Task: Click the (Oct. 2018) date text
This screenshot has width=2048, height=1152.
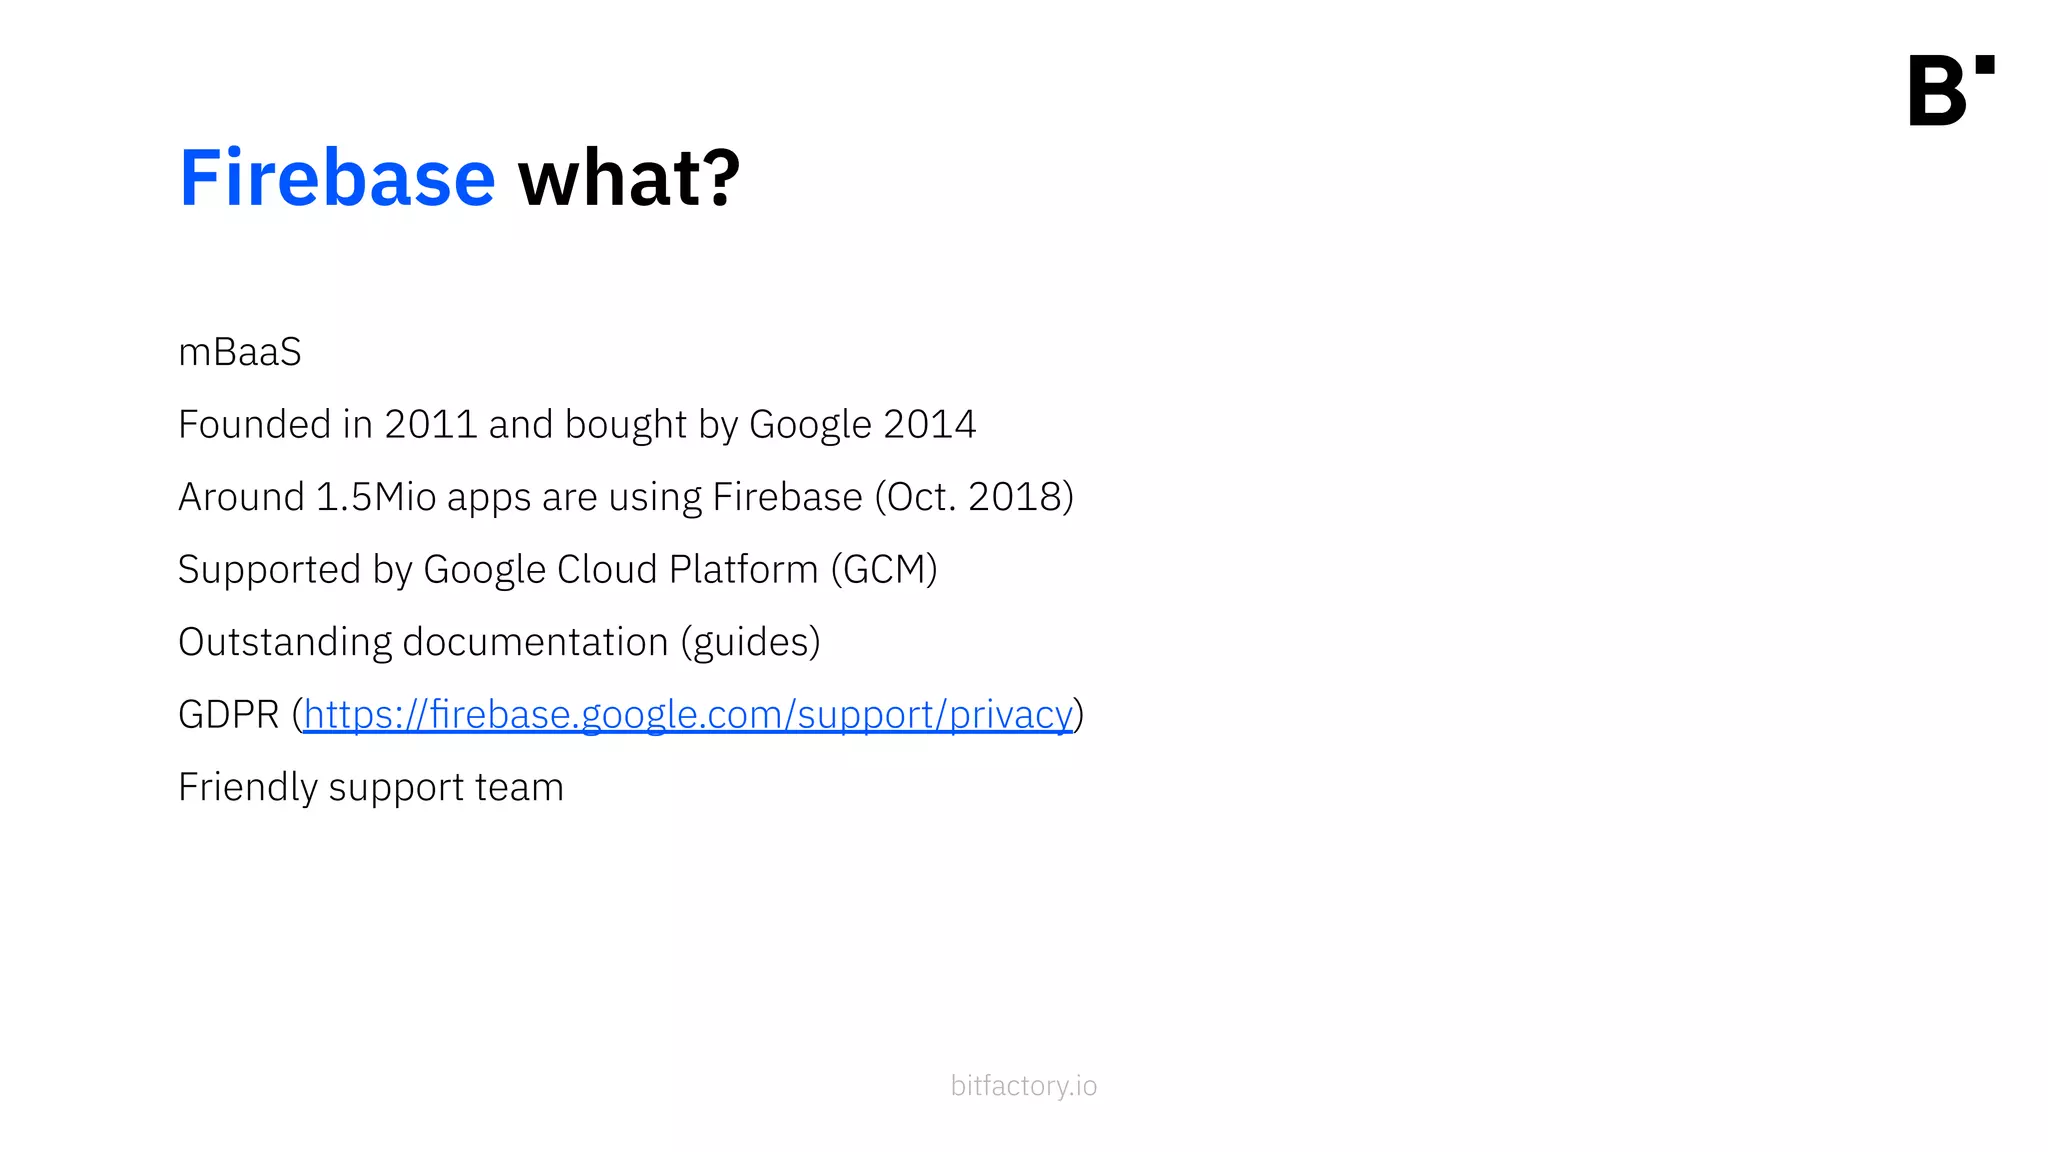Action: tap(974, 497)
